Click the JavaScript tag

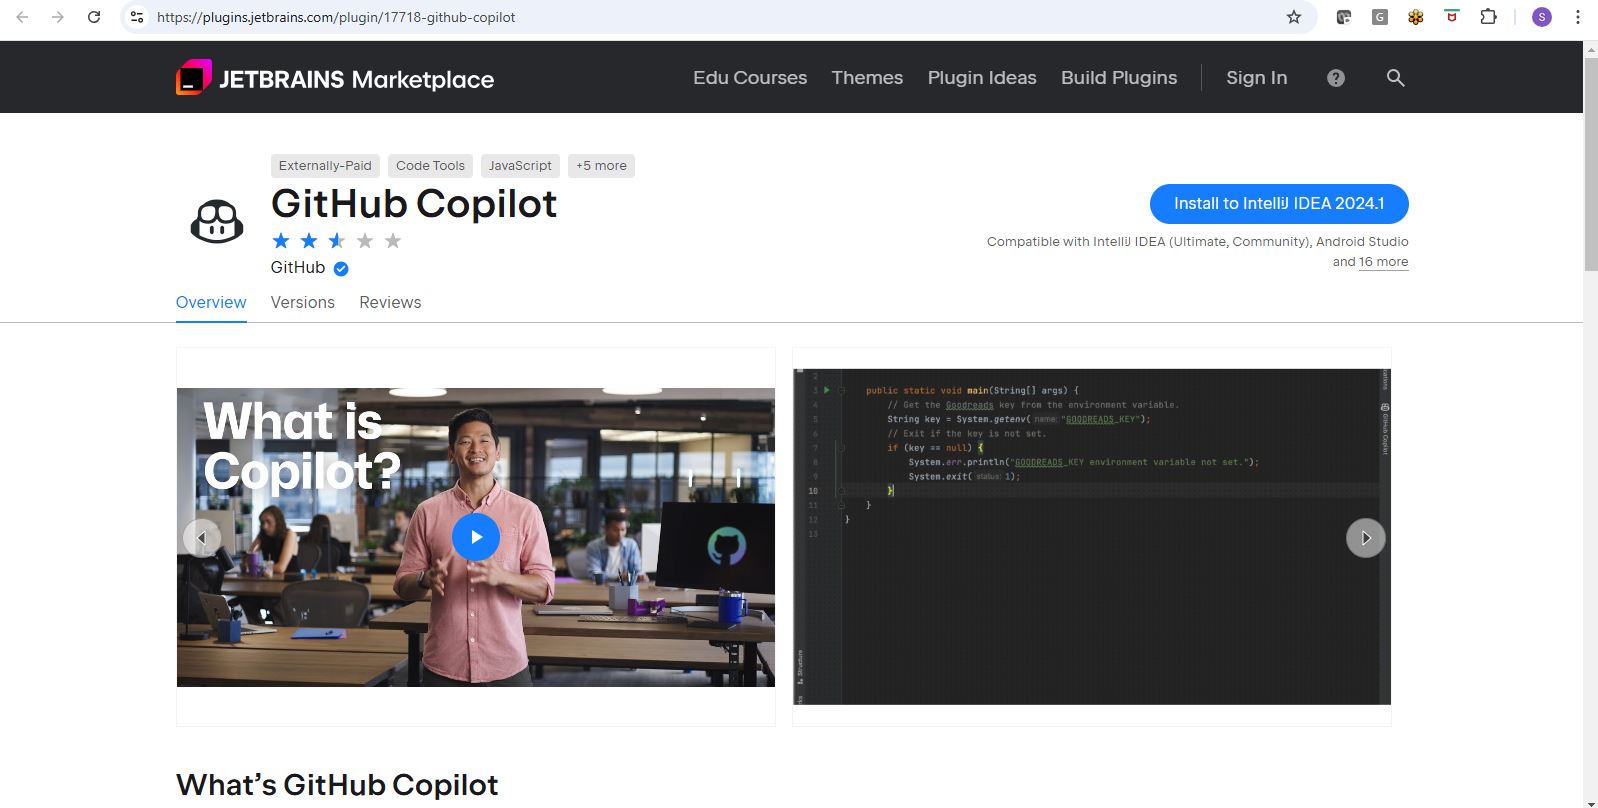click(520, 166)
